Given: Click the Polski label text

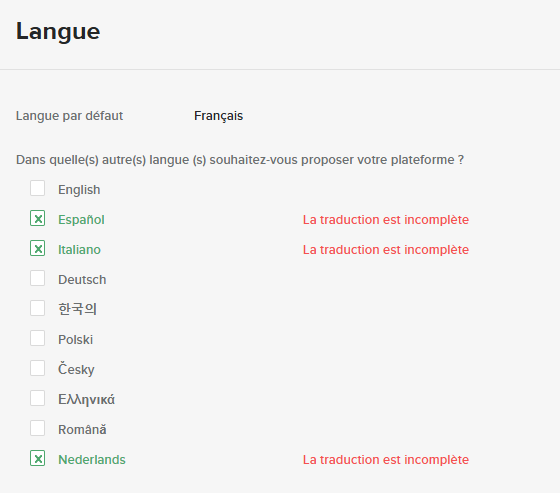Looking at the screenshot, I should (76, 340).
